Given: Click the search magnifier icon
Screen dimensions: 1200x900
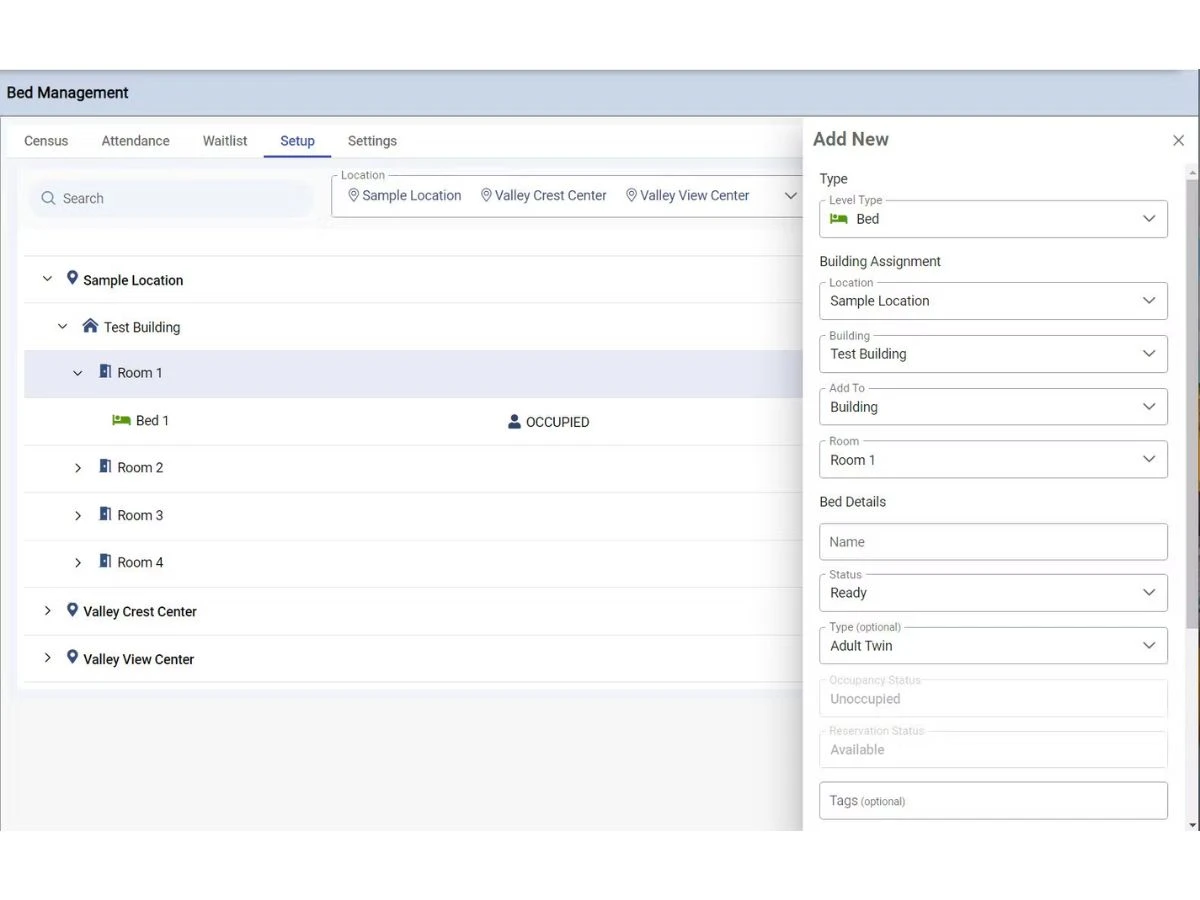Looking at the screenshot, I should point(48,198).
